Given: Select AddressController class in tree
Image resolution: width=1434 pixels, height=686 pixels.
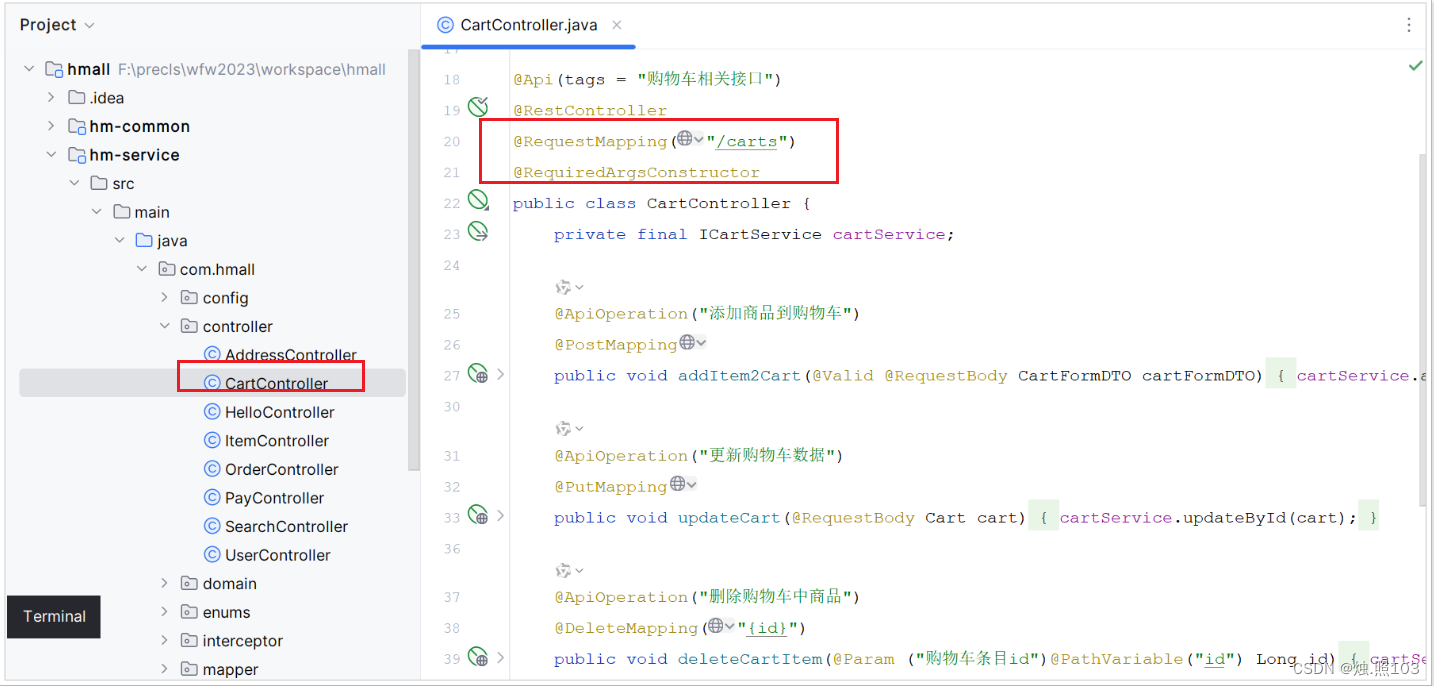Looking at the screenshot, I should 290,355.
